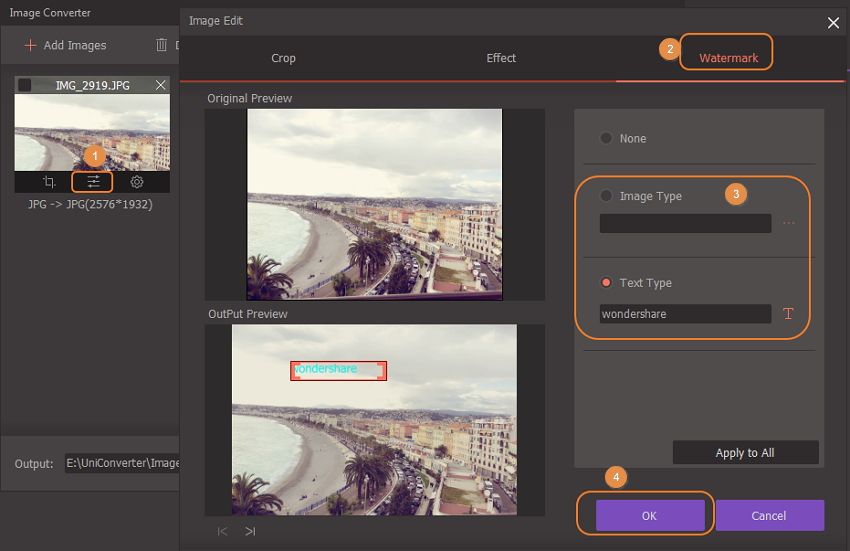Screen dimensions: 850x551
Task: Open the effect adjustment sliders icon
Action: pos(93,182)
